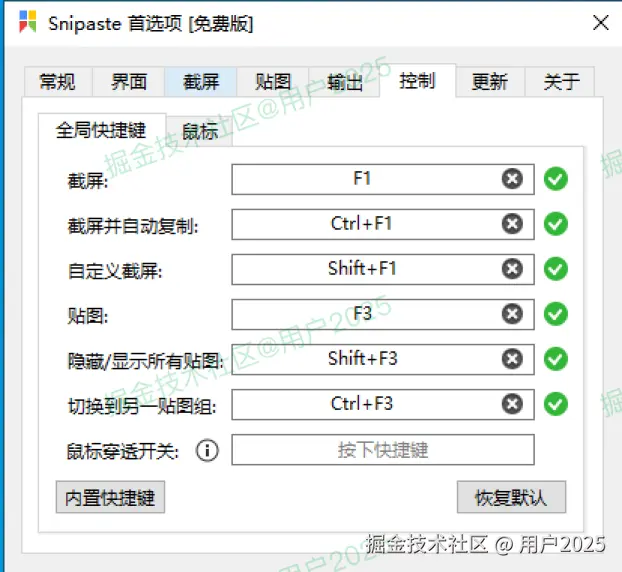Focus the 自定义截屏 hotkey field

383,269
